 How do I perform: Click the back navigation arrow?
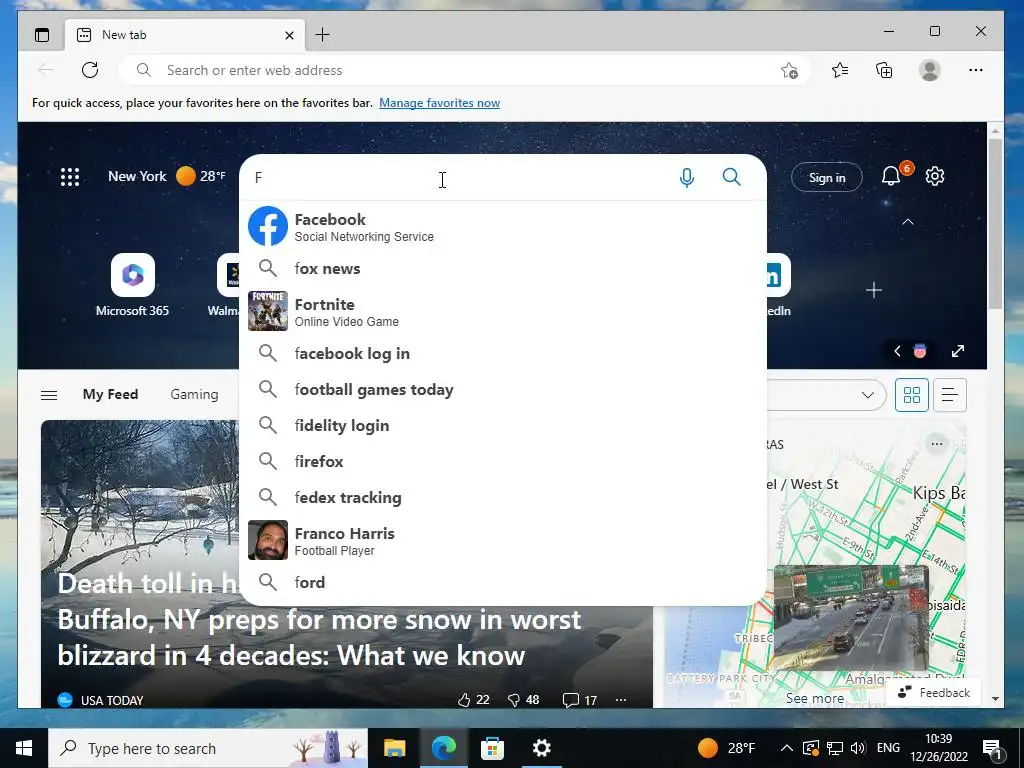coord(46,70)
